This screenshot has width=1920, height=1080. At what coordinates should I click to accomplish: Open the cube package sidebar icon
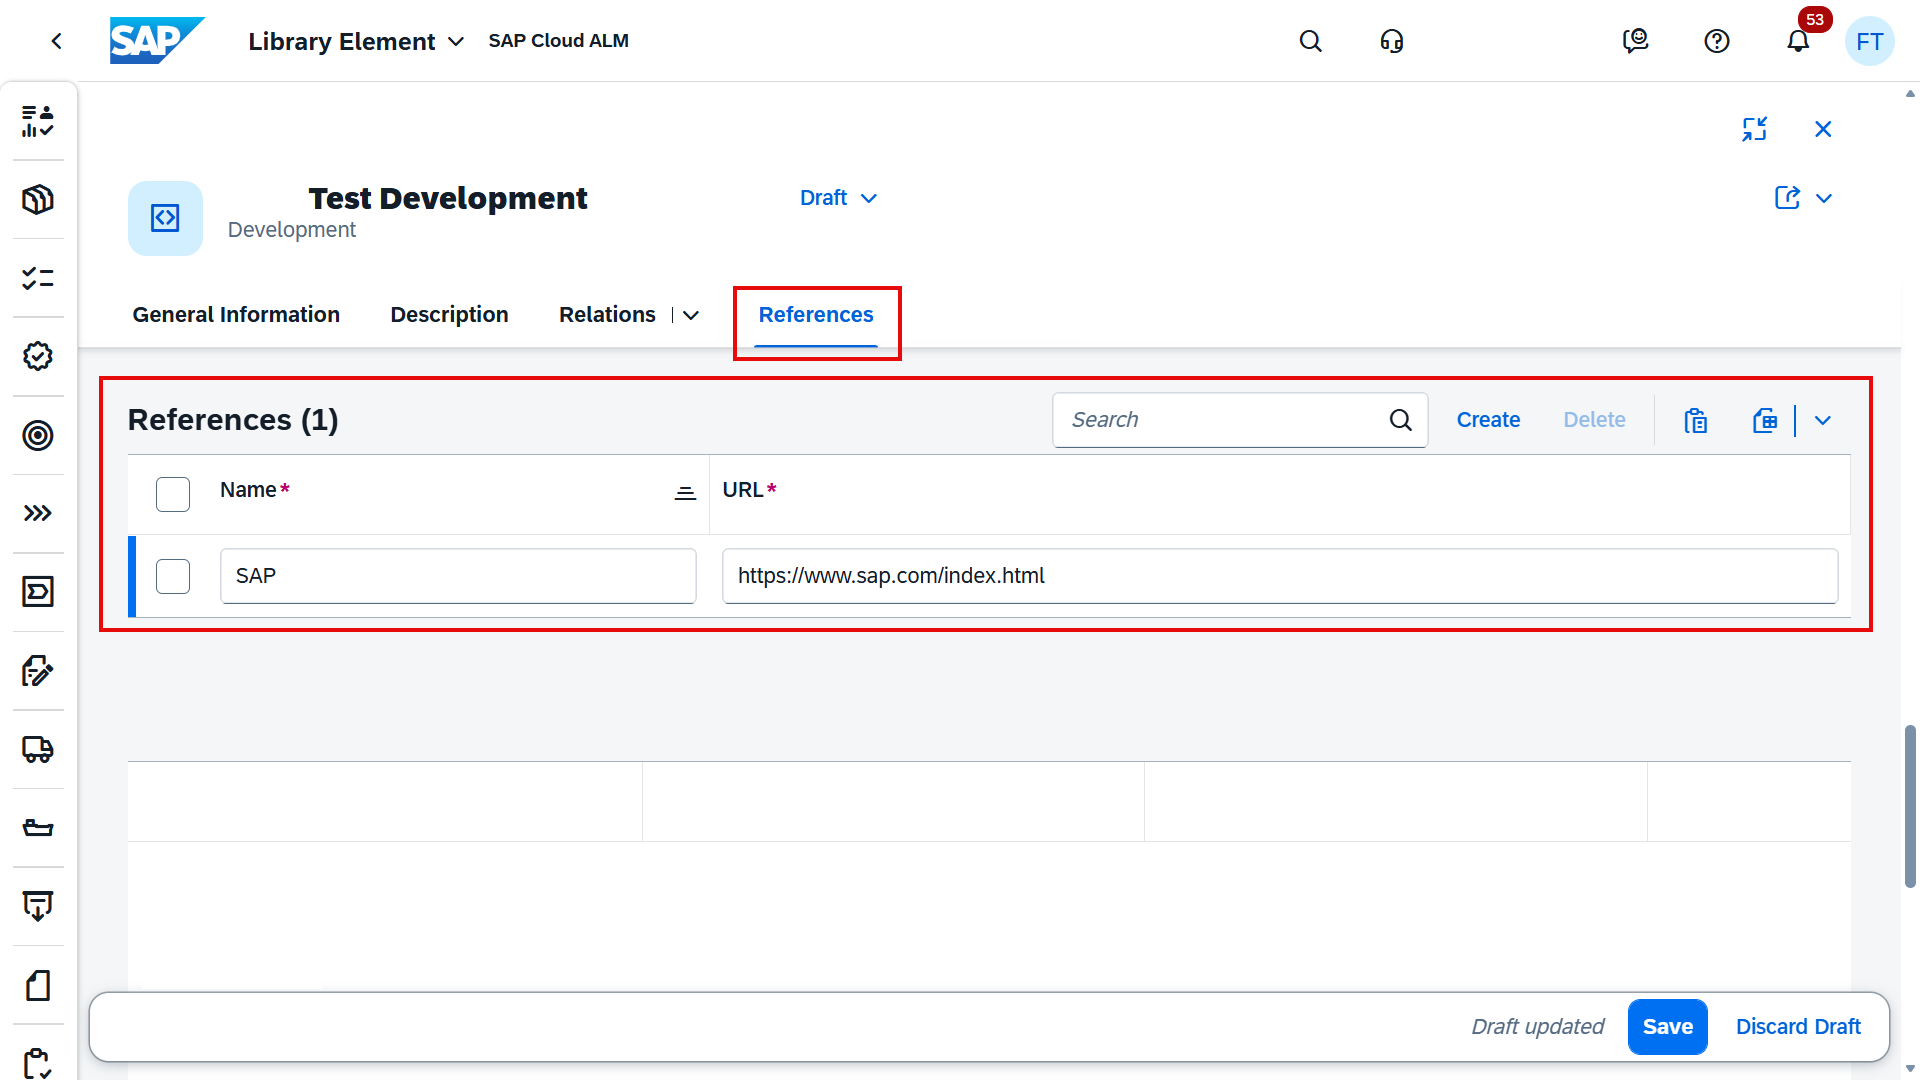click(38, 200)
